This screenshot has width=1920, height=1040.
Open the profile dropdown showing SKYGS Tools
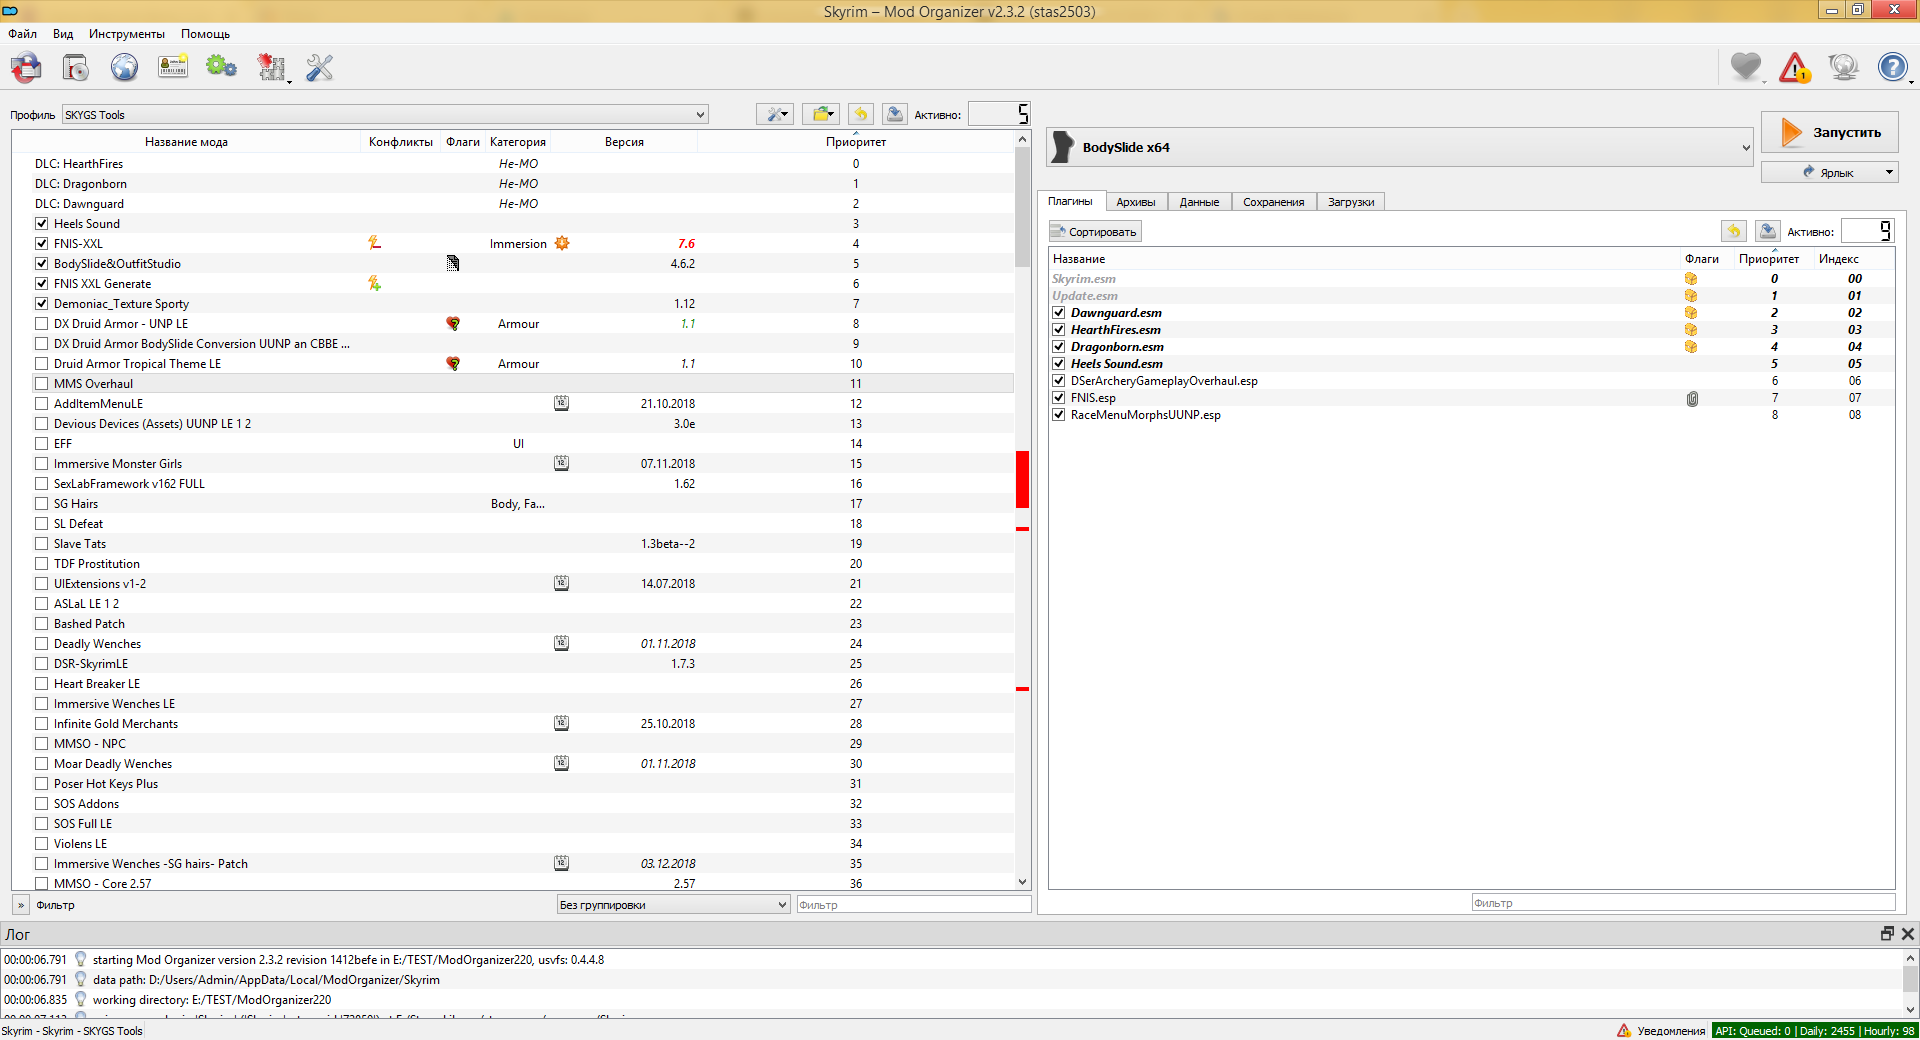pyautogui.click(x=385, y=115)
